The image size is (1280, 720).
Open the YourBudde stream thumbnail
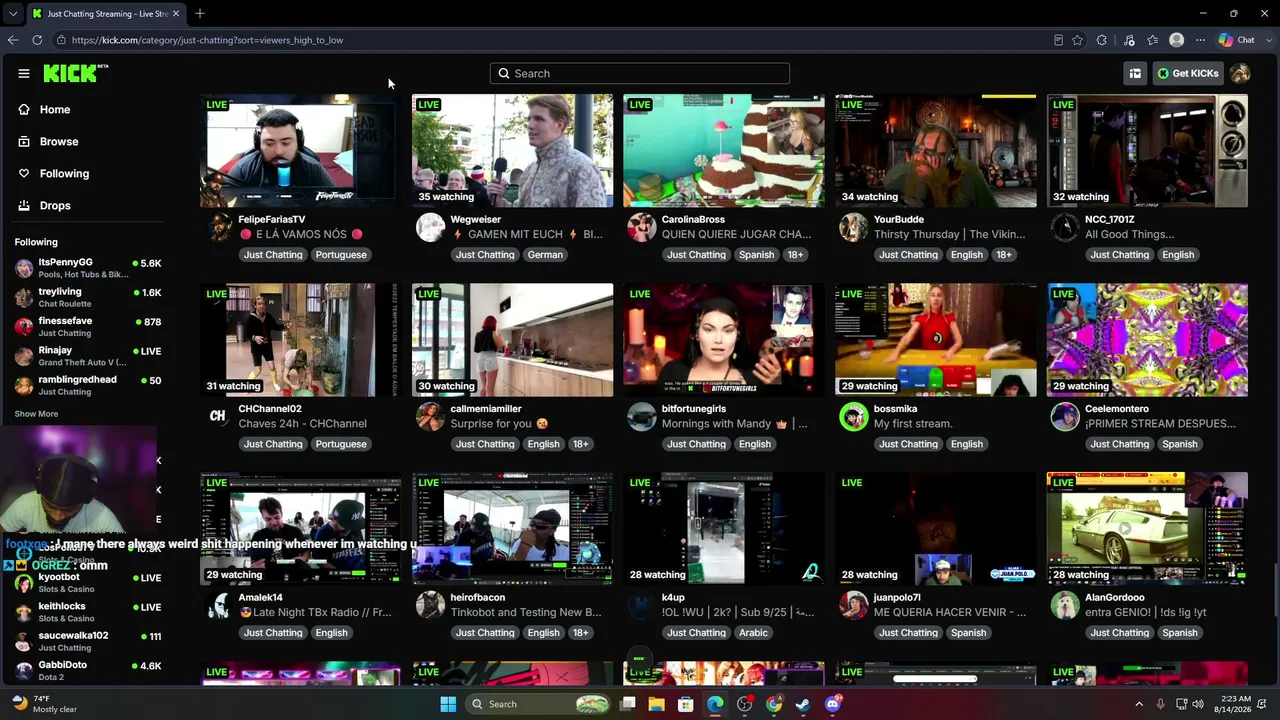(x=936, y=151)
